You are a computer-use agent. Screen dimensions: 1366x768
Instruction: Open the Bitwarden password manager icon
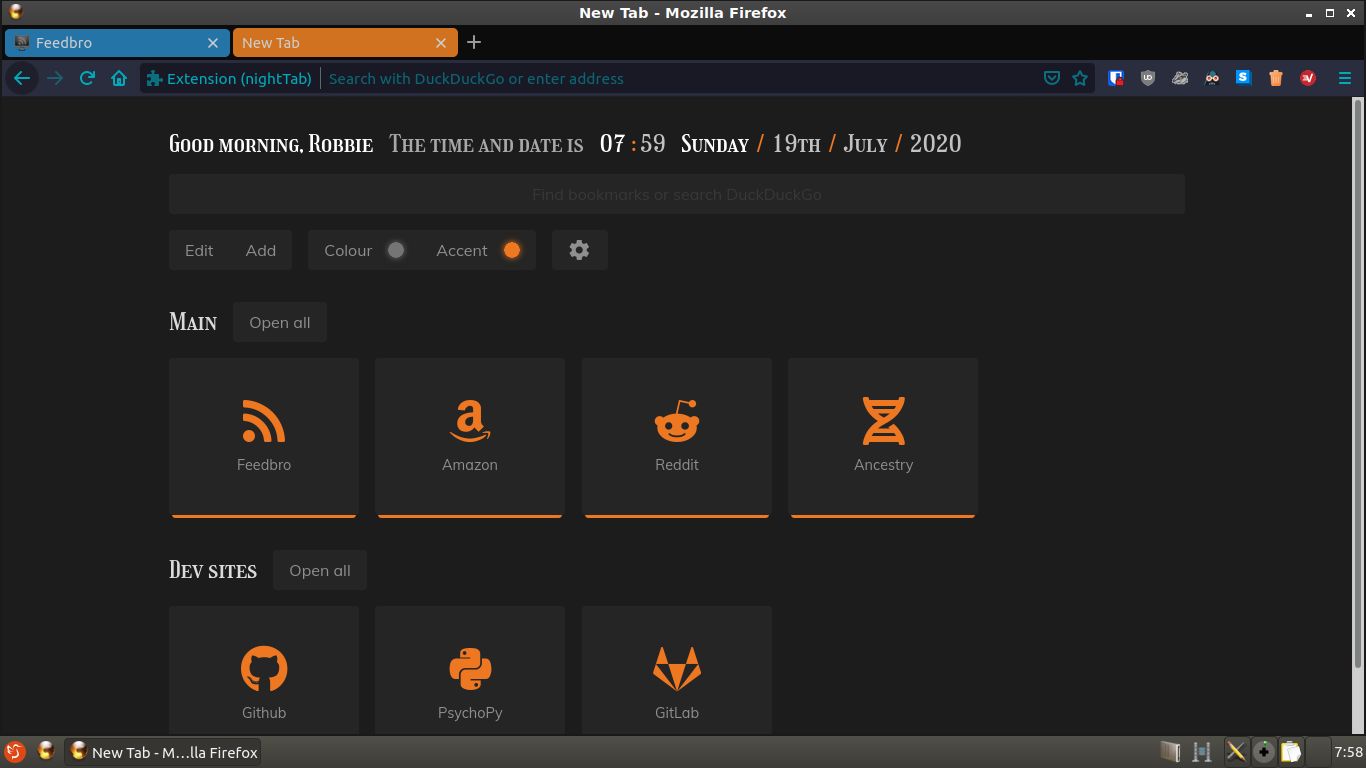[x=1115, y=77]
